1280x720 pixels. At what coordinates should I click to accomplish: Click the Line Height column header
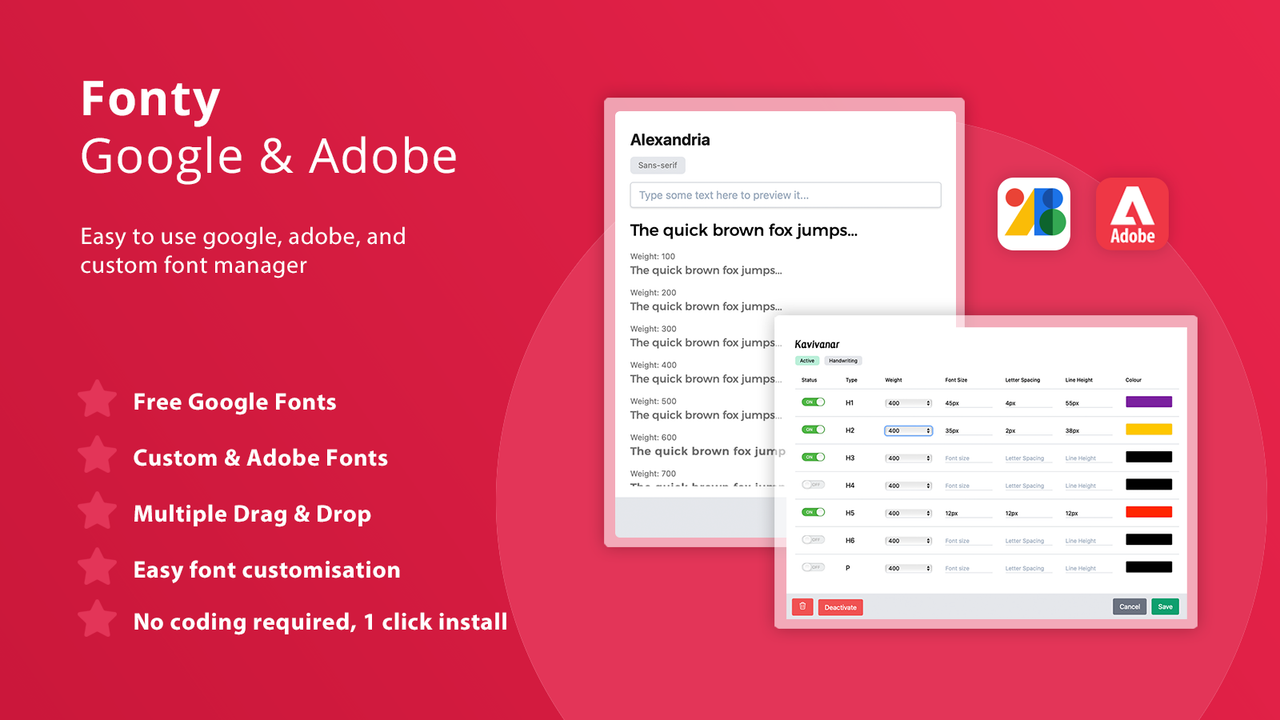point(1080,380)
